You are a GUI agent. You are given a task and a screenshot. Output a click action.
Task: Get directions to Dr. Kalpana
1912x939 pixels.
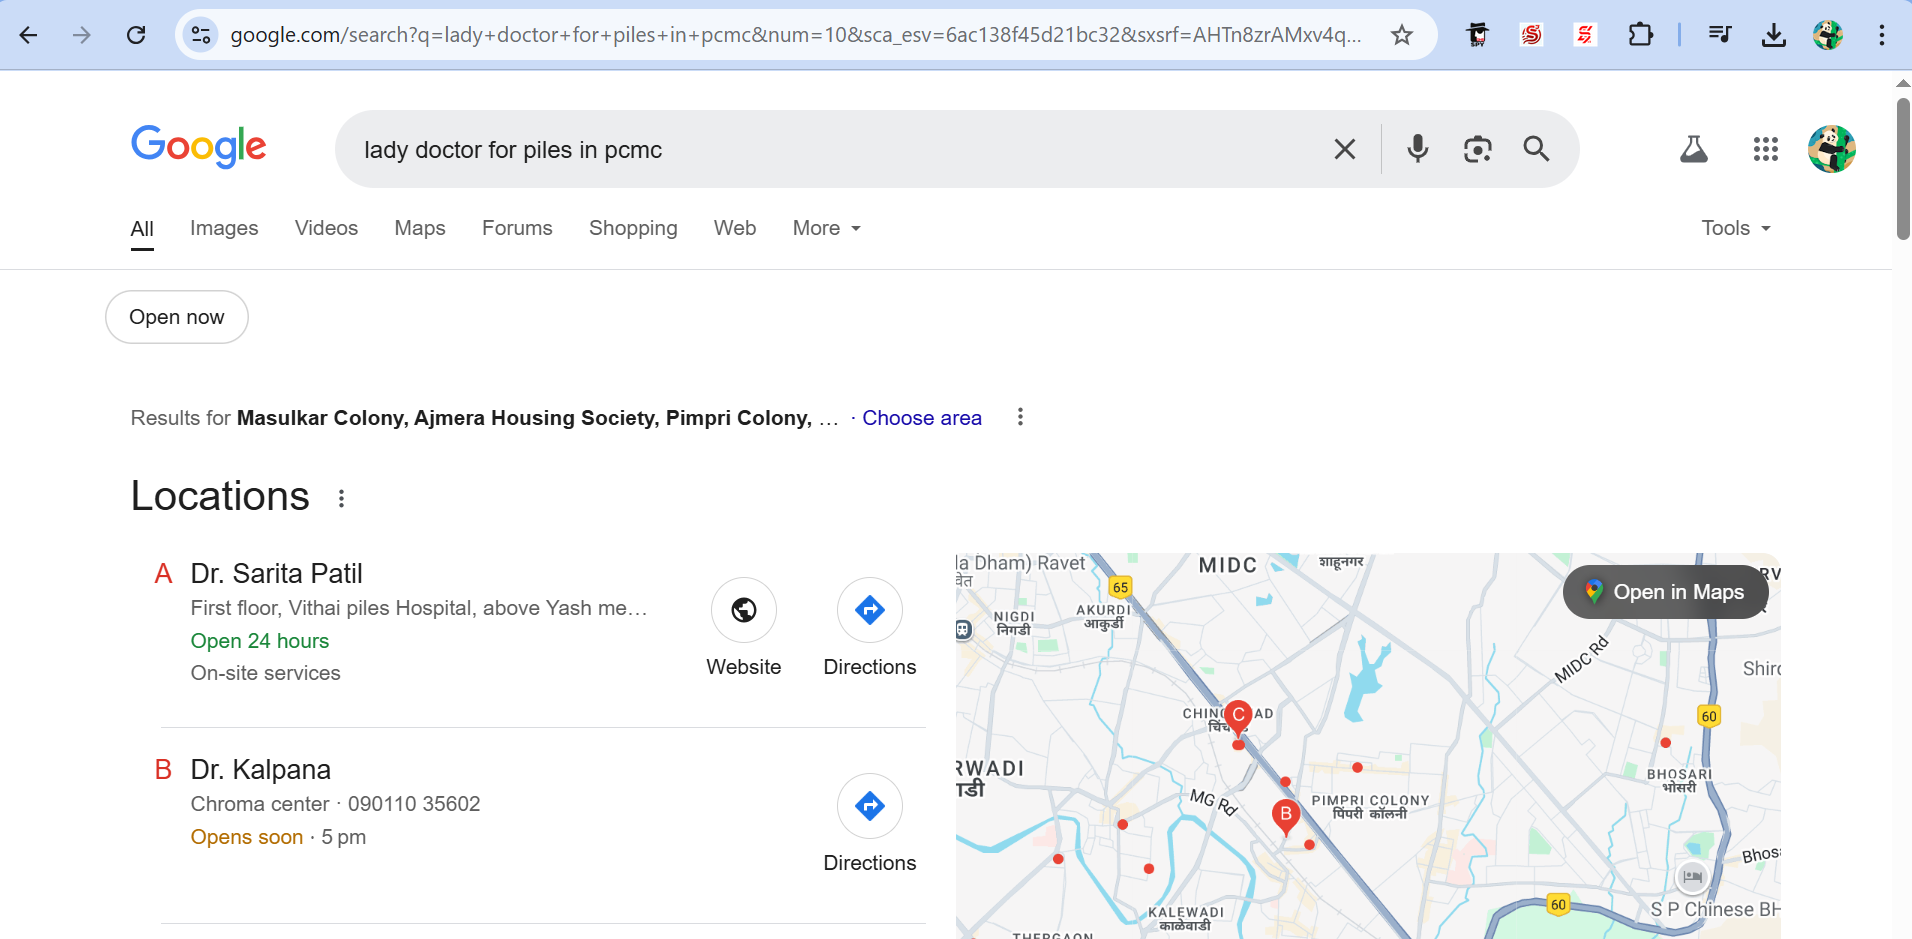869,807
